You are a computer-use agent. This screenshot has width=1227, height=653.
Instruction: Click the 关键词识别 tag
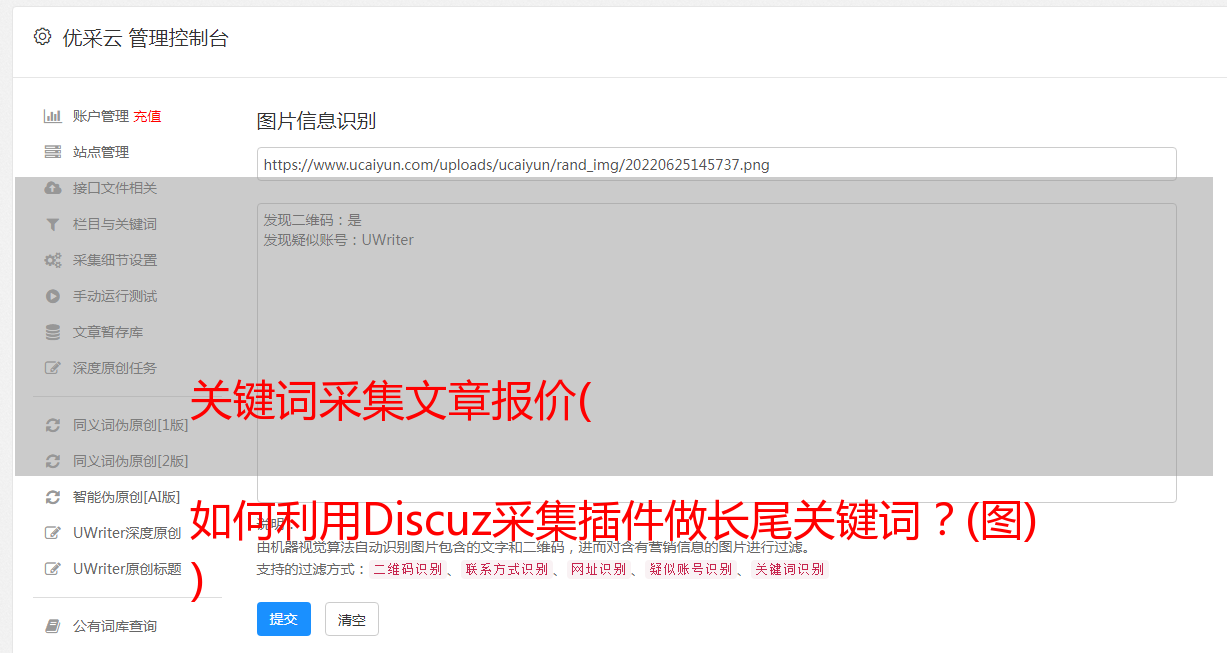789,569
